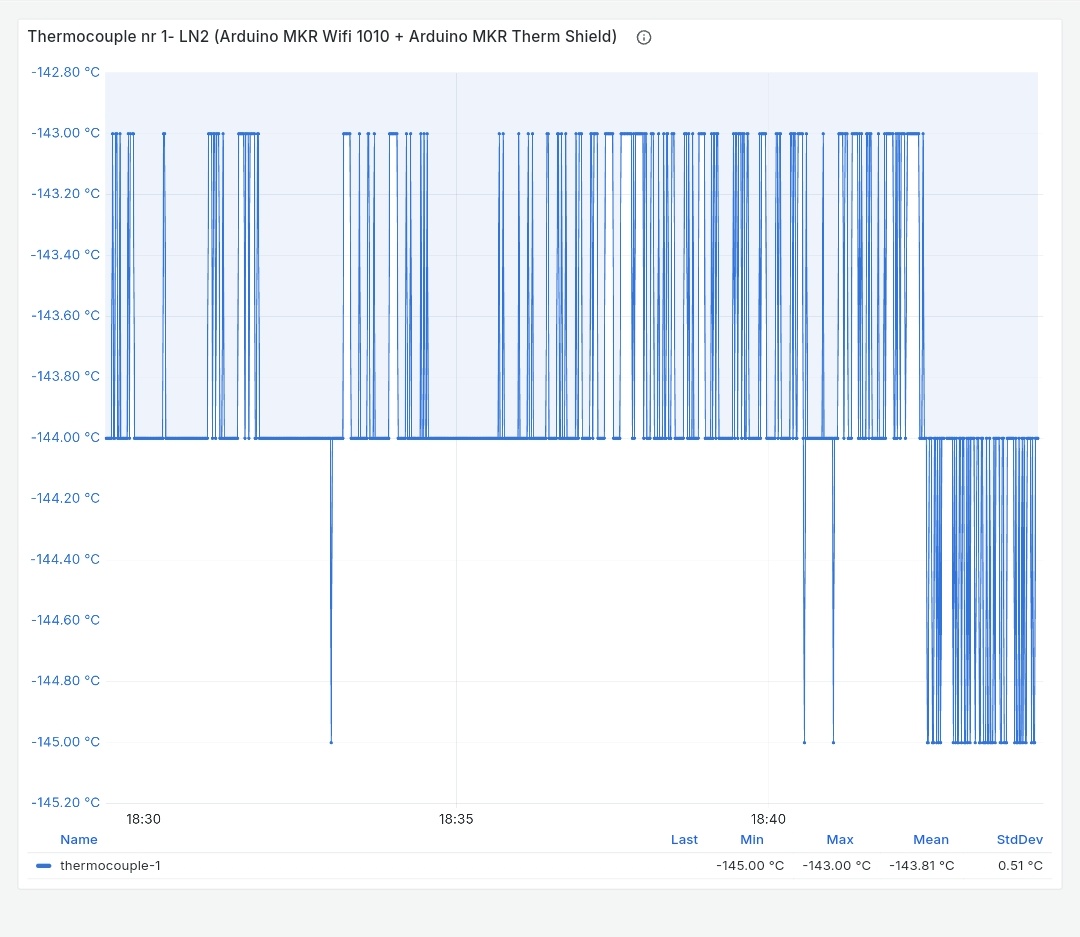
Task: Click the legend Max value -143.00 °C
Action: pos(836,866)
